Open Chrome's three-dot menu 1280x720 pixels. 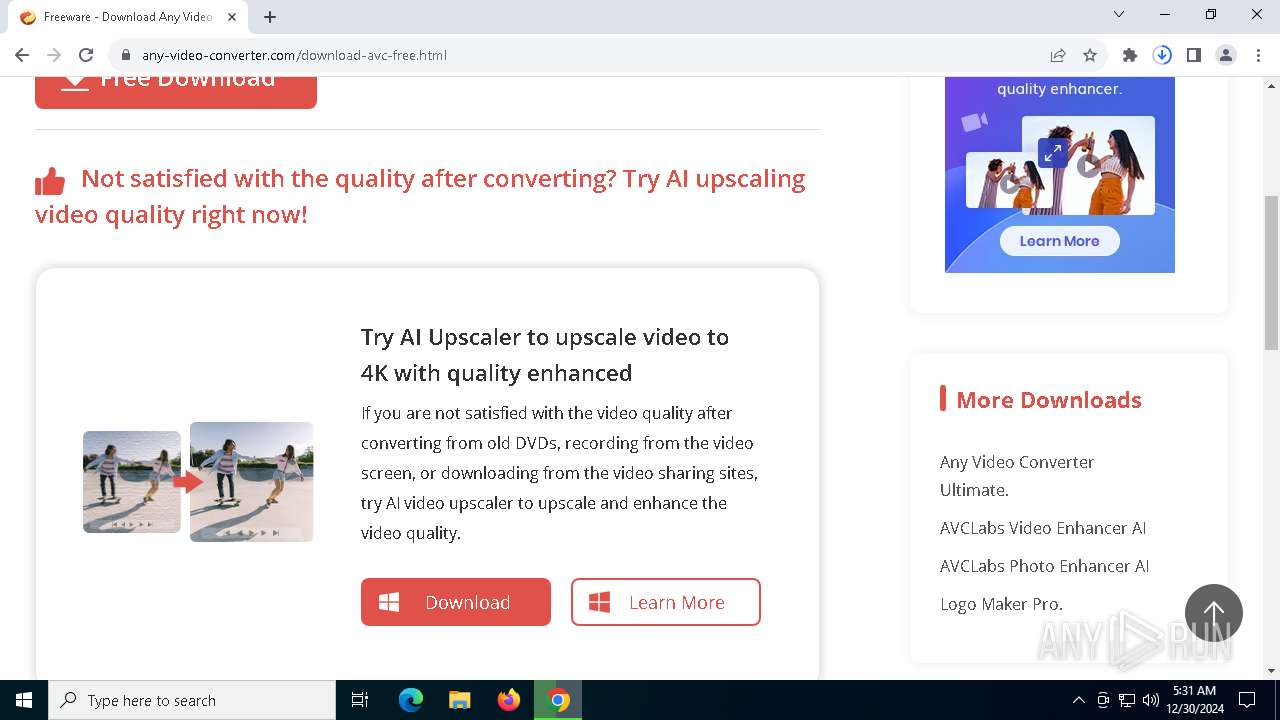[1258, 55]
